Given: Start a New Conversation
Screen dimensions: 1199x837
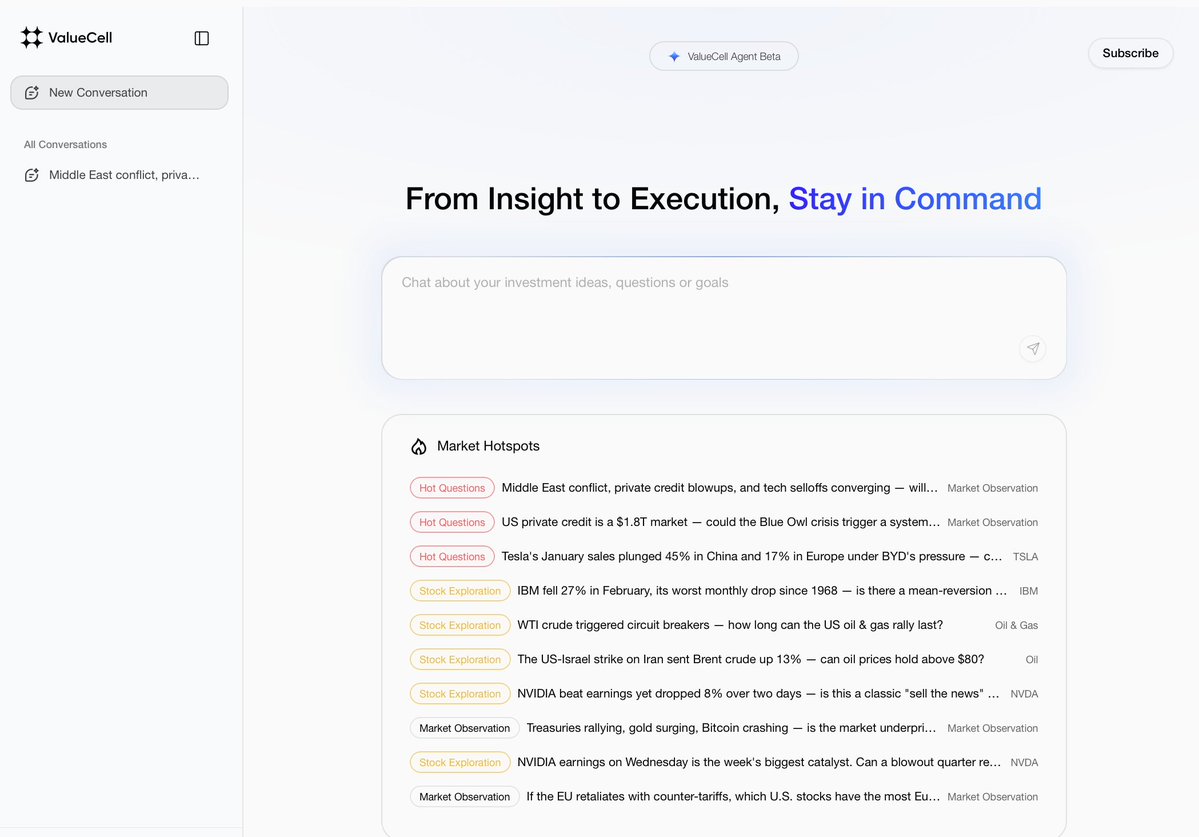Looking at the screenshot, I should [119, 92].
